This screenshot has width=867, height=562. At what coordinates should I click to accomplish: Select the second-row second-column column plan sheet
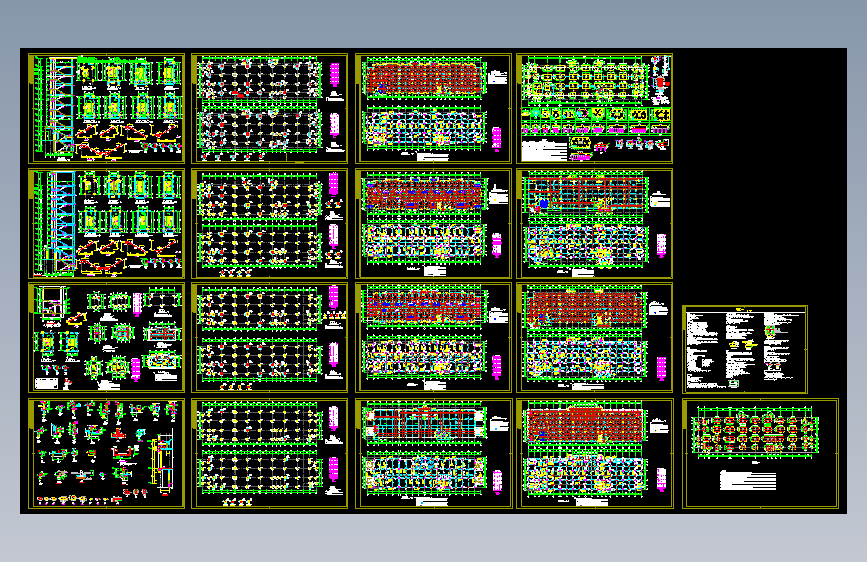tap(269, 223)
